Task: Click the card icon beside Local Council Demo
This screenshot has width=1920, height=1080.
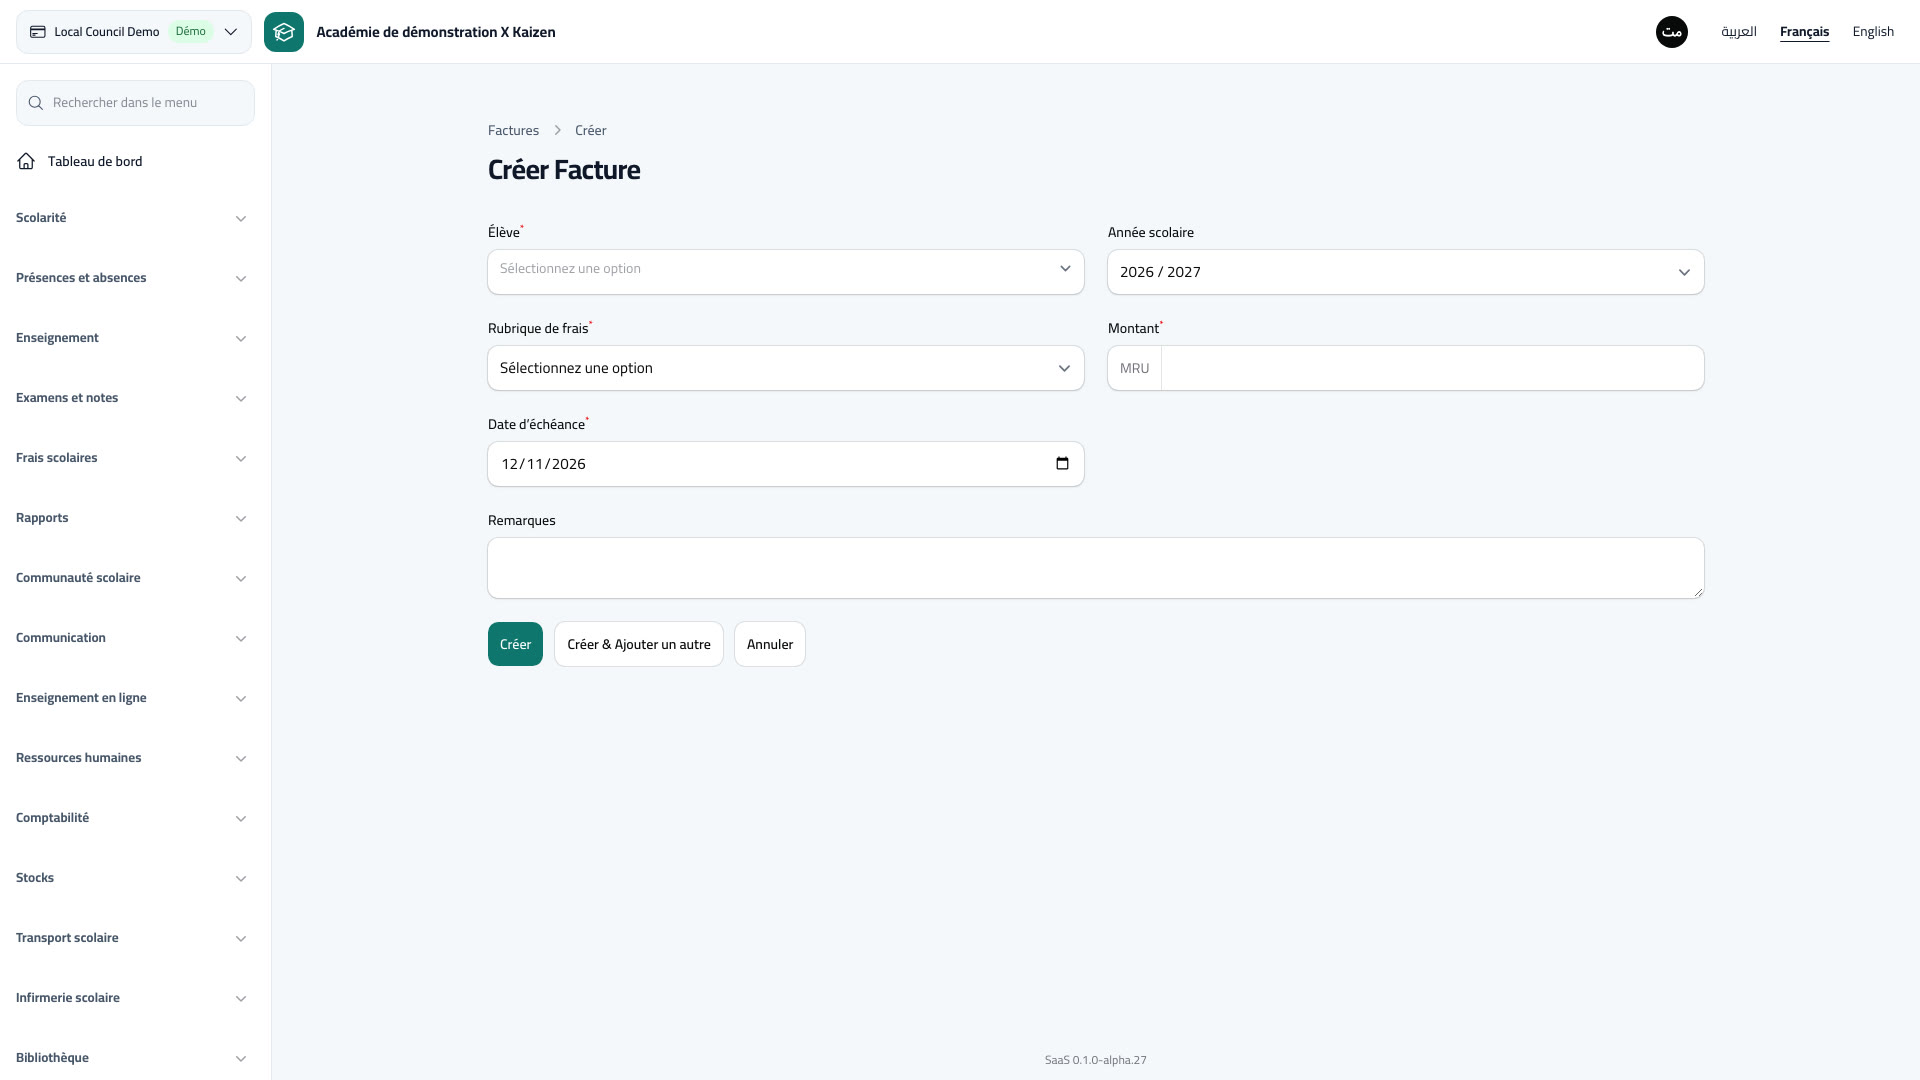Action: click(x=38, y=32)
